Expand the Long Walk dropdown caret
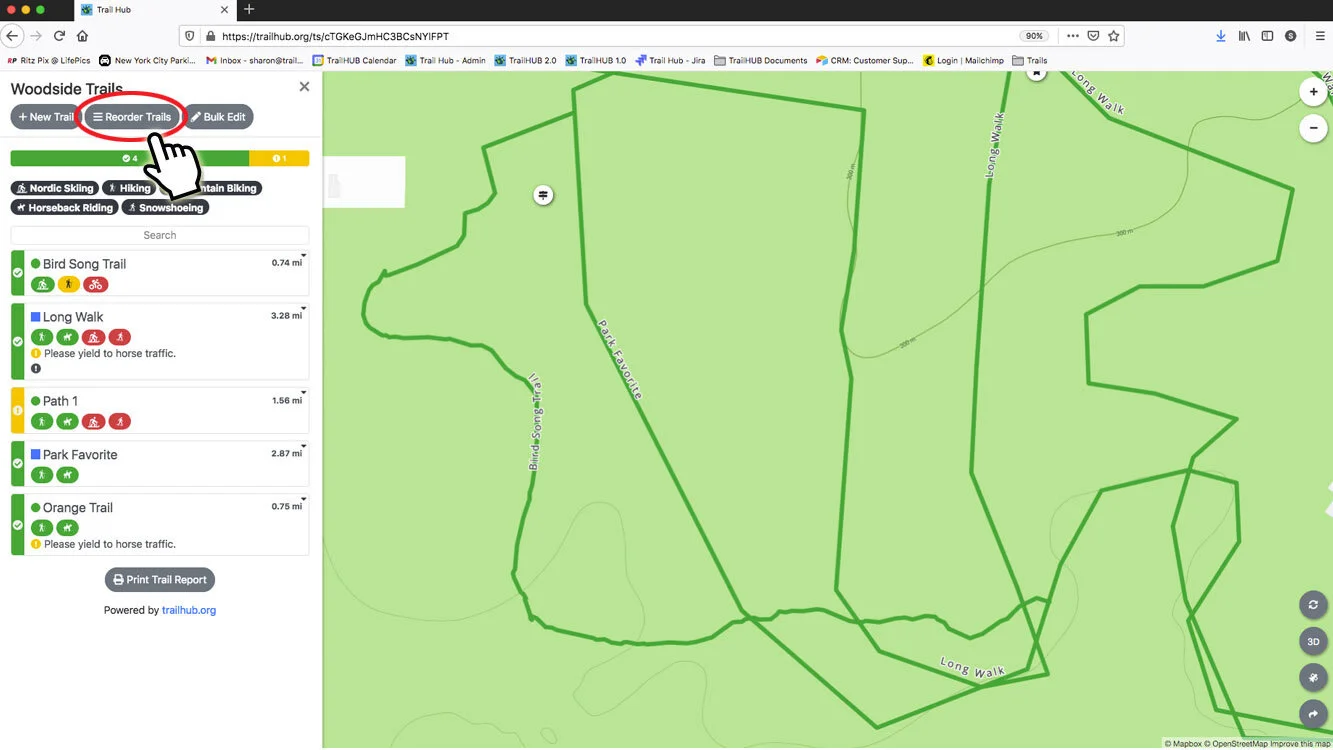 (x=304, y=309)
